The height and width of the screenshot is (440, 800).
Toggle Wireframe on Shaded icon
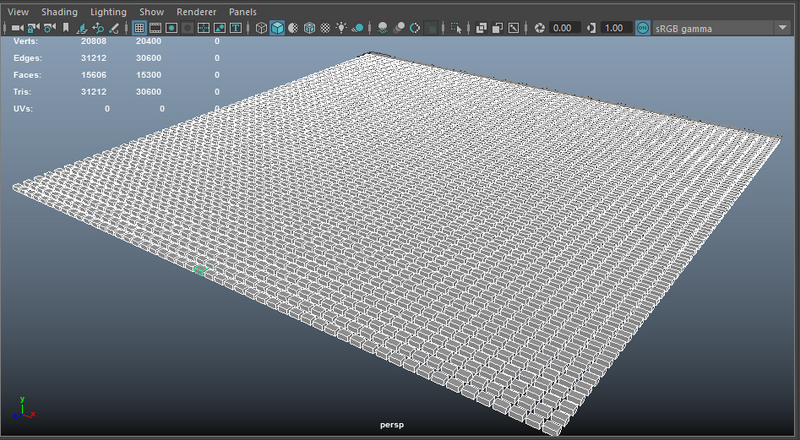pyautogui.click(x=309, y=28)
